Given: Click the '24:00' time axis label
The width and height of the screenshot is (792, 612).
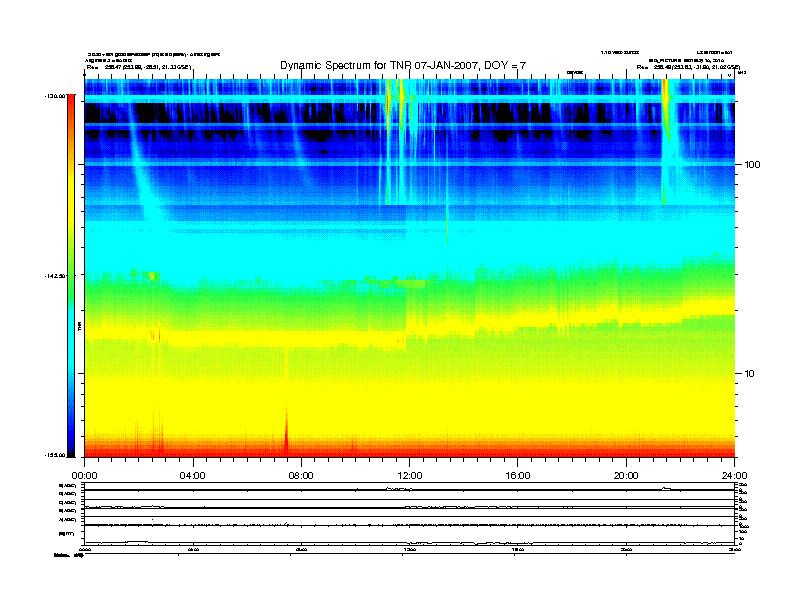Looking at the screenshot, I should point(734,476).
